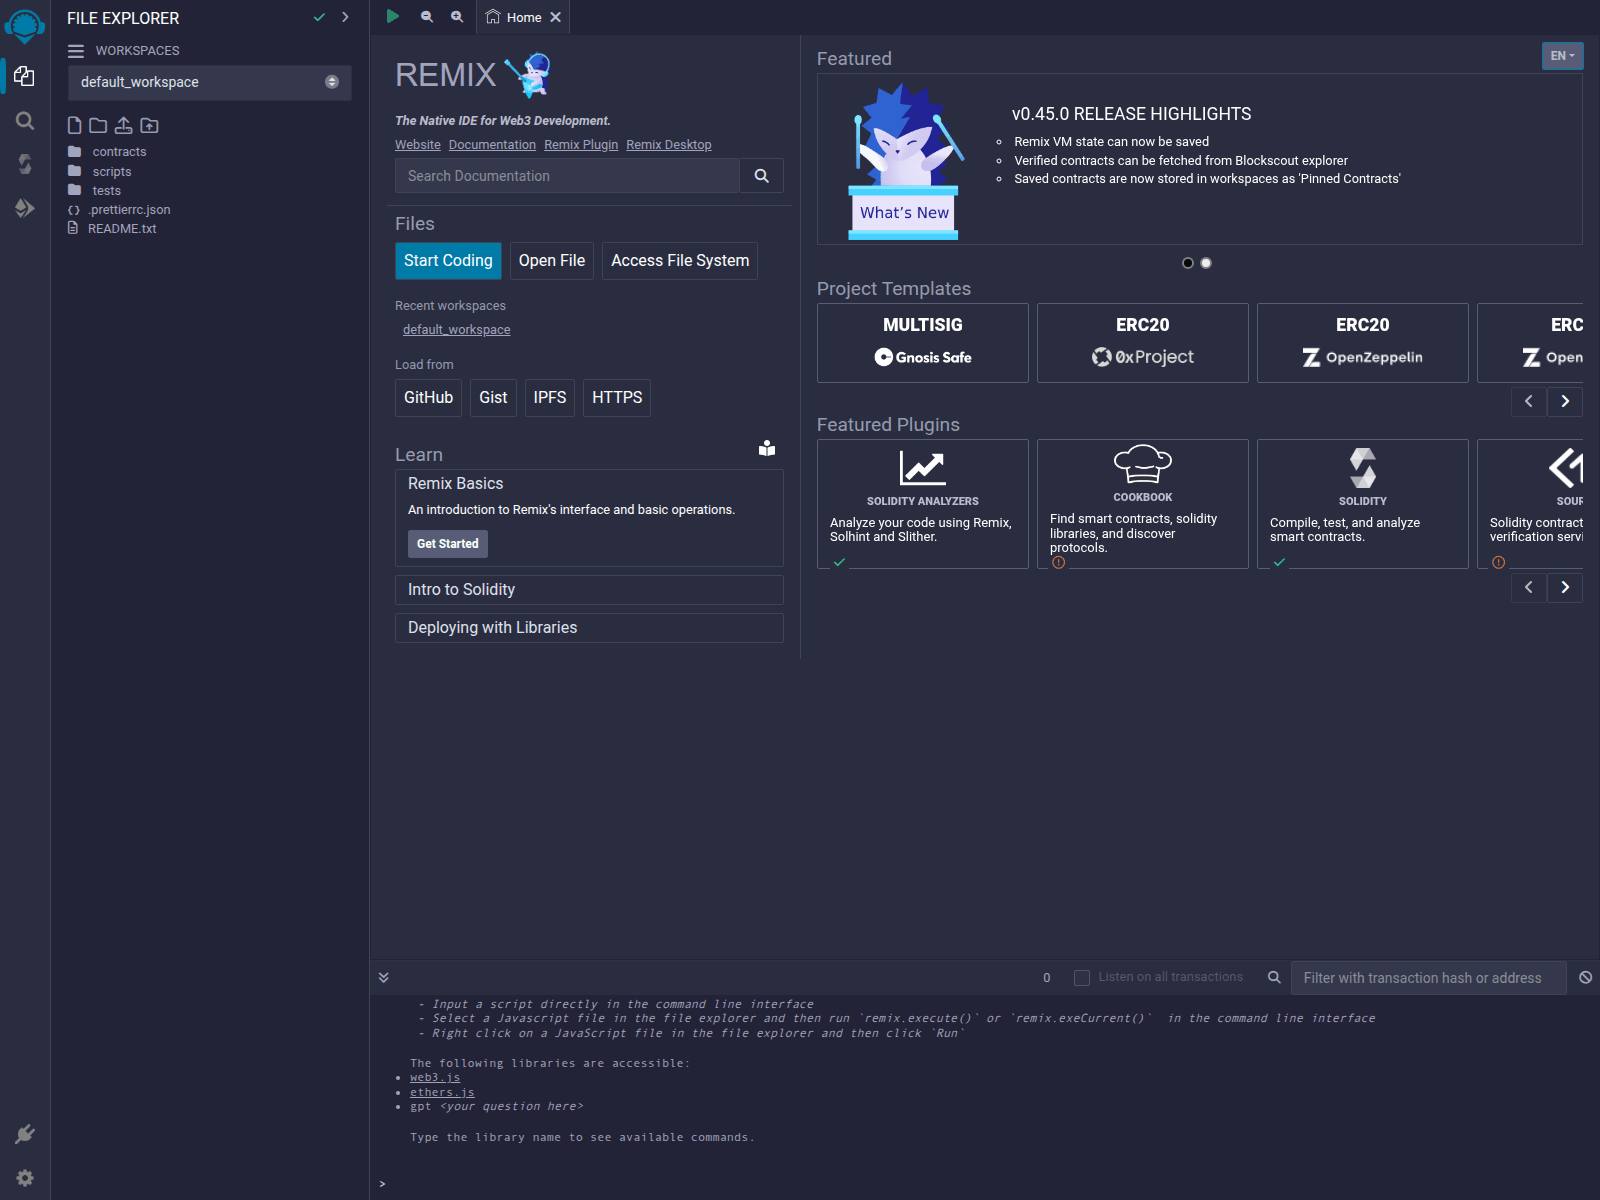Create a new folder in the workspace
1600x1200 pixels.
pyautogui.click(x=97, y=125)
